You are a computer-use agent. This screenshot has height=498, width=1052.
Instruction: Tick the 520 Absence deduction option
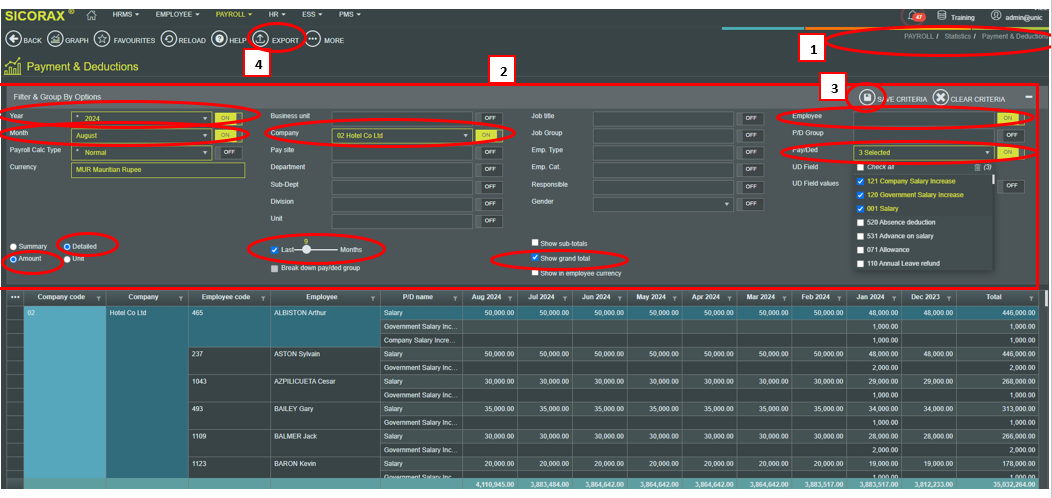click(861, 222)
